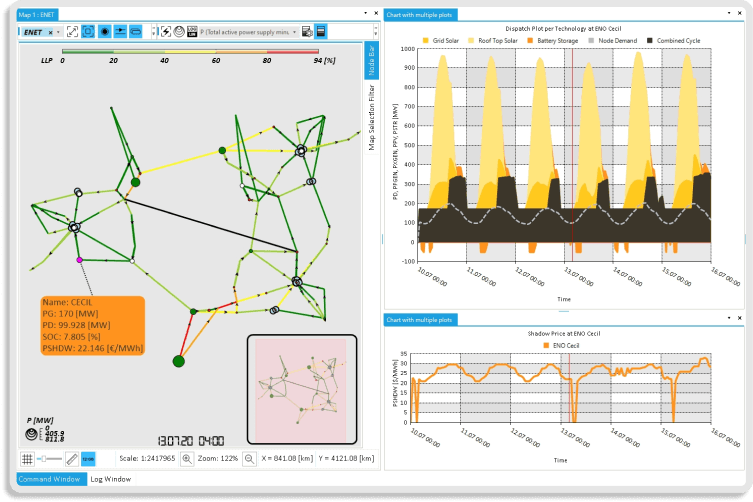Screen dimensions: 753x502
Task: Click the fit-to-extent arrows icon
Action: click(73, 32)
